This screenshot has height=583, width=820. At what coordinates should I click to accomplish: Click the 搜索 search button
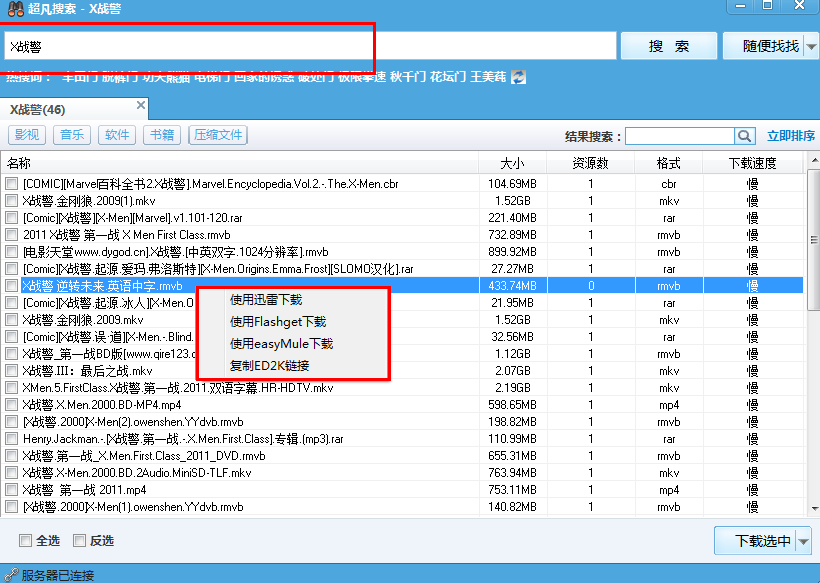click(668, 47)
